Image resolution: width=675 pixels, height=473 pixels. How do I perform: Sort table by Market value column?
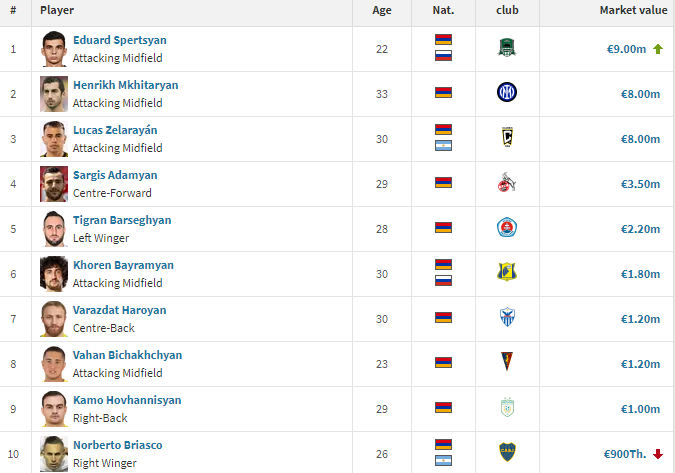(633, 10)
